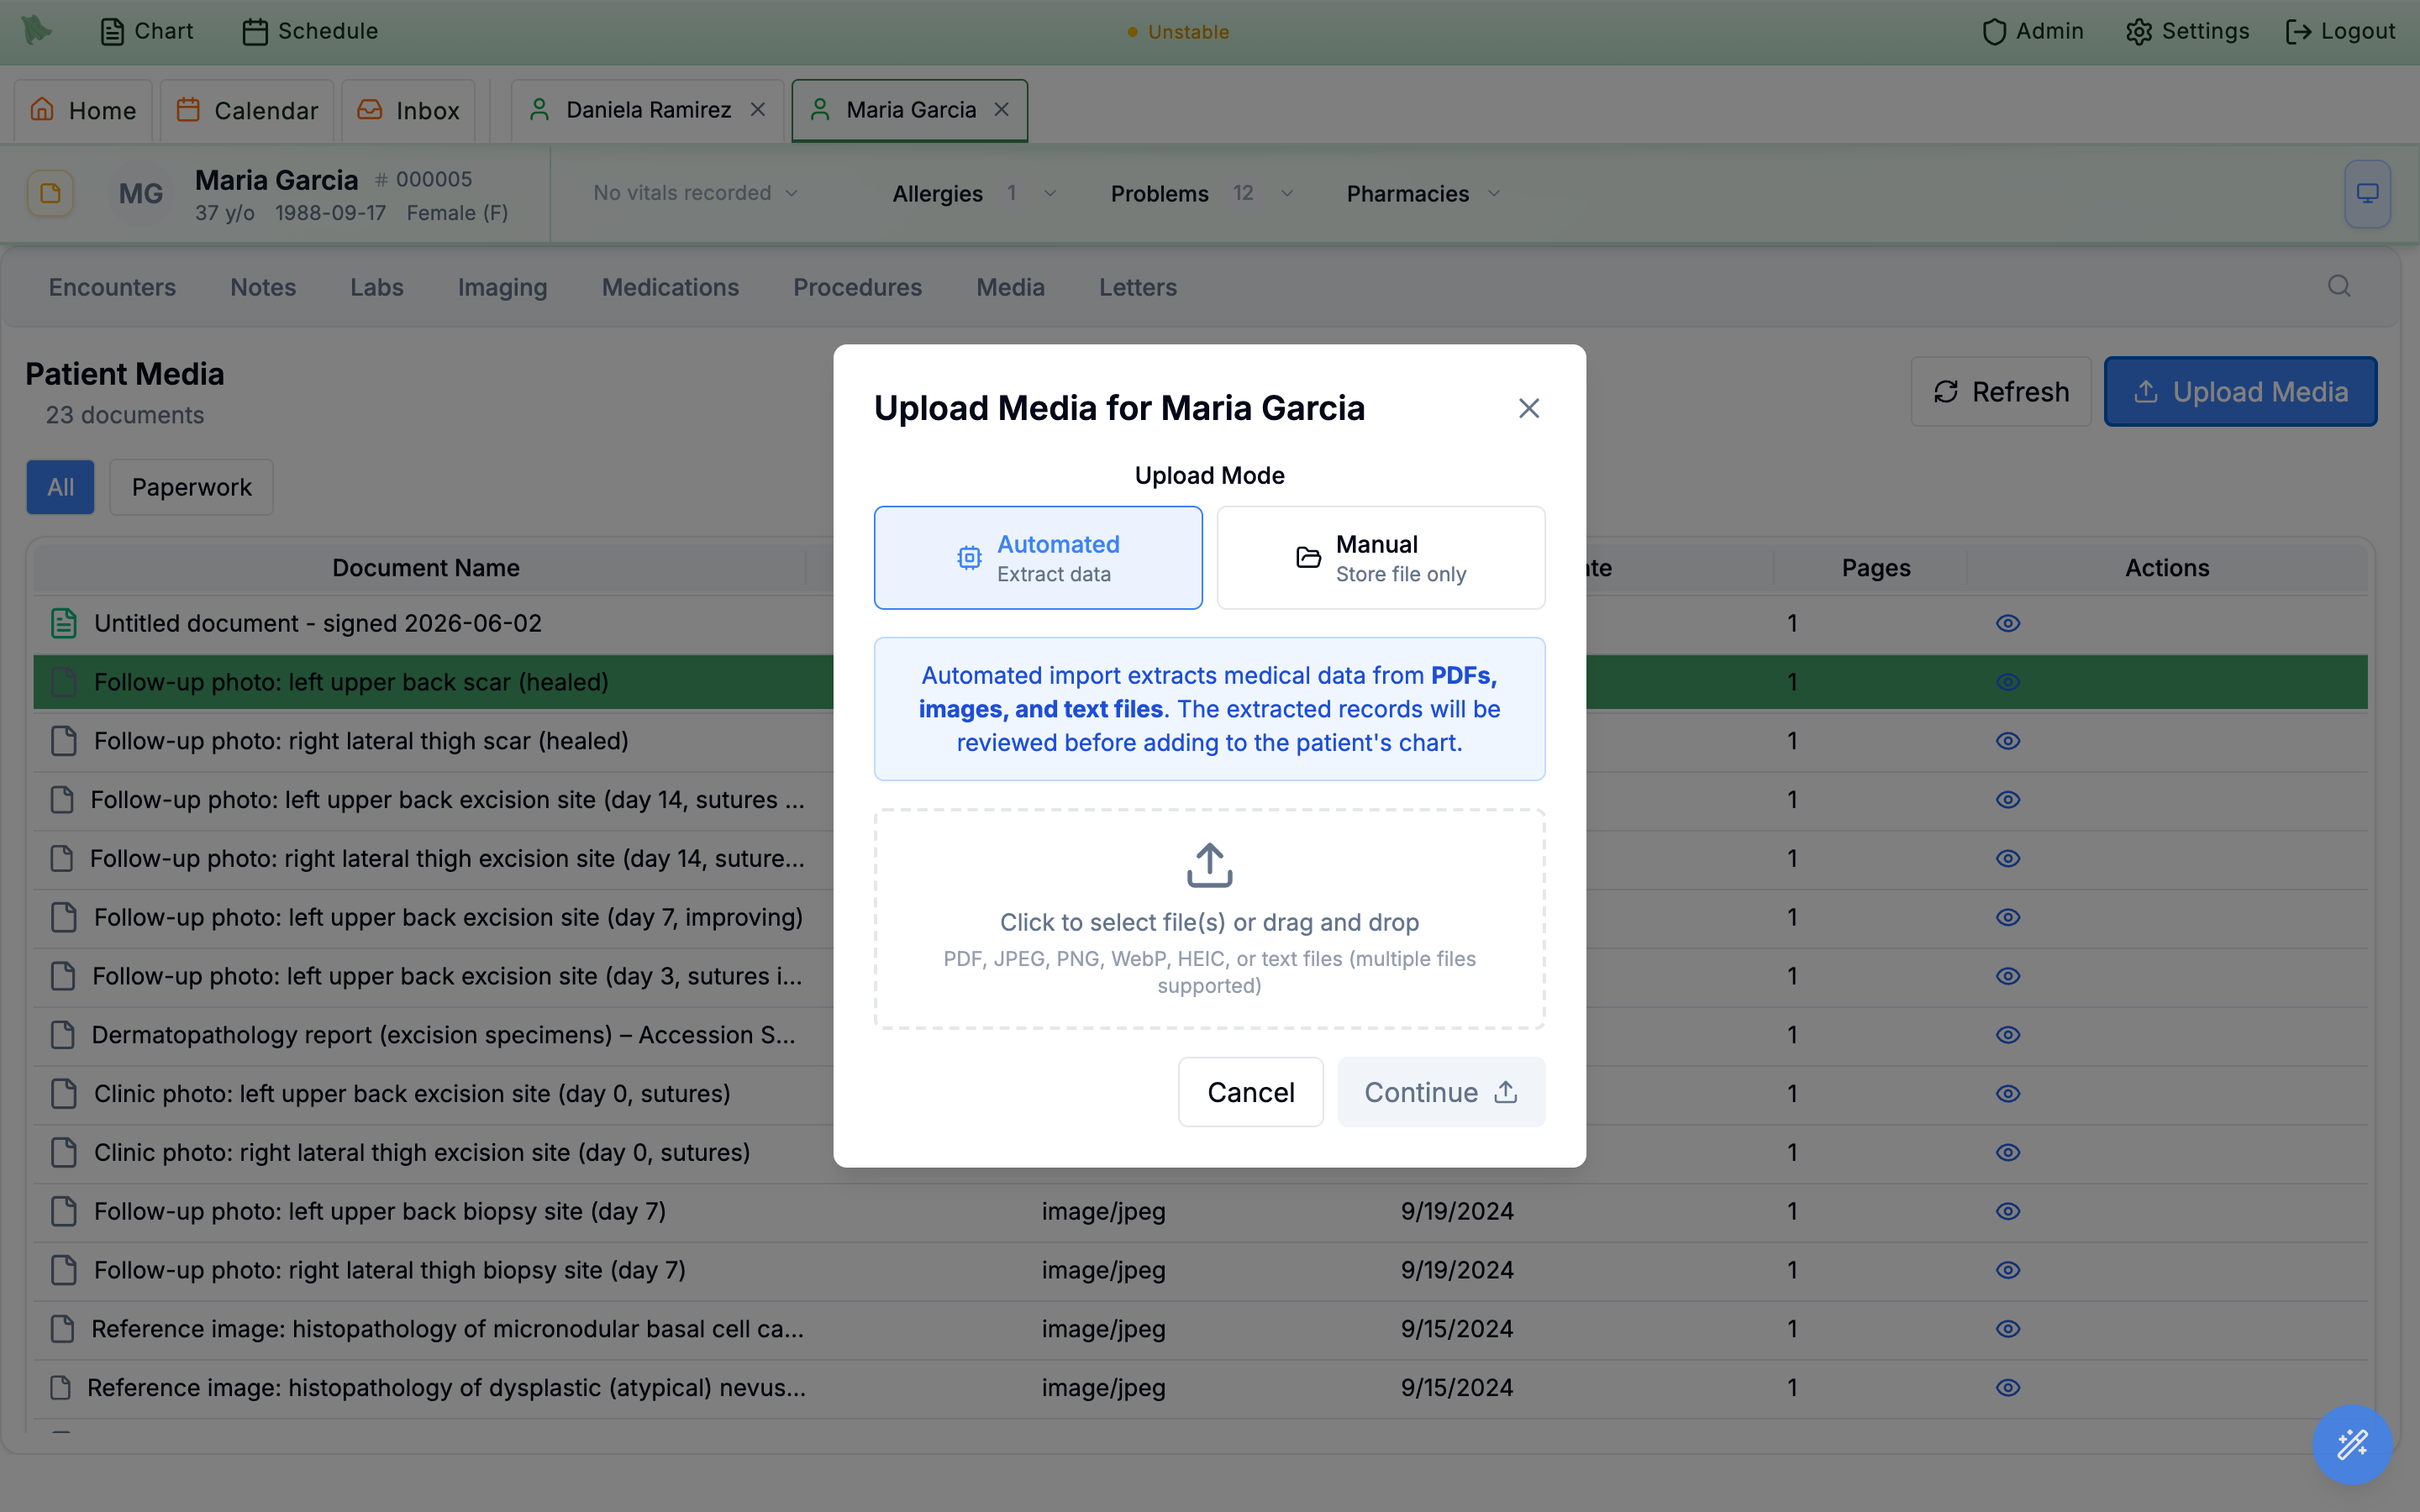This screenshot has height=1512, width=2420.
Task: Click the Pages column header
Action: tap(1876, 567)
